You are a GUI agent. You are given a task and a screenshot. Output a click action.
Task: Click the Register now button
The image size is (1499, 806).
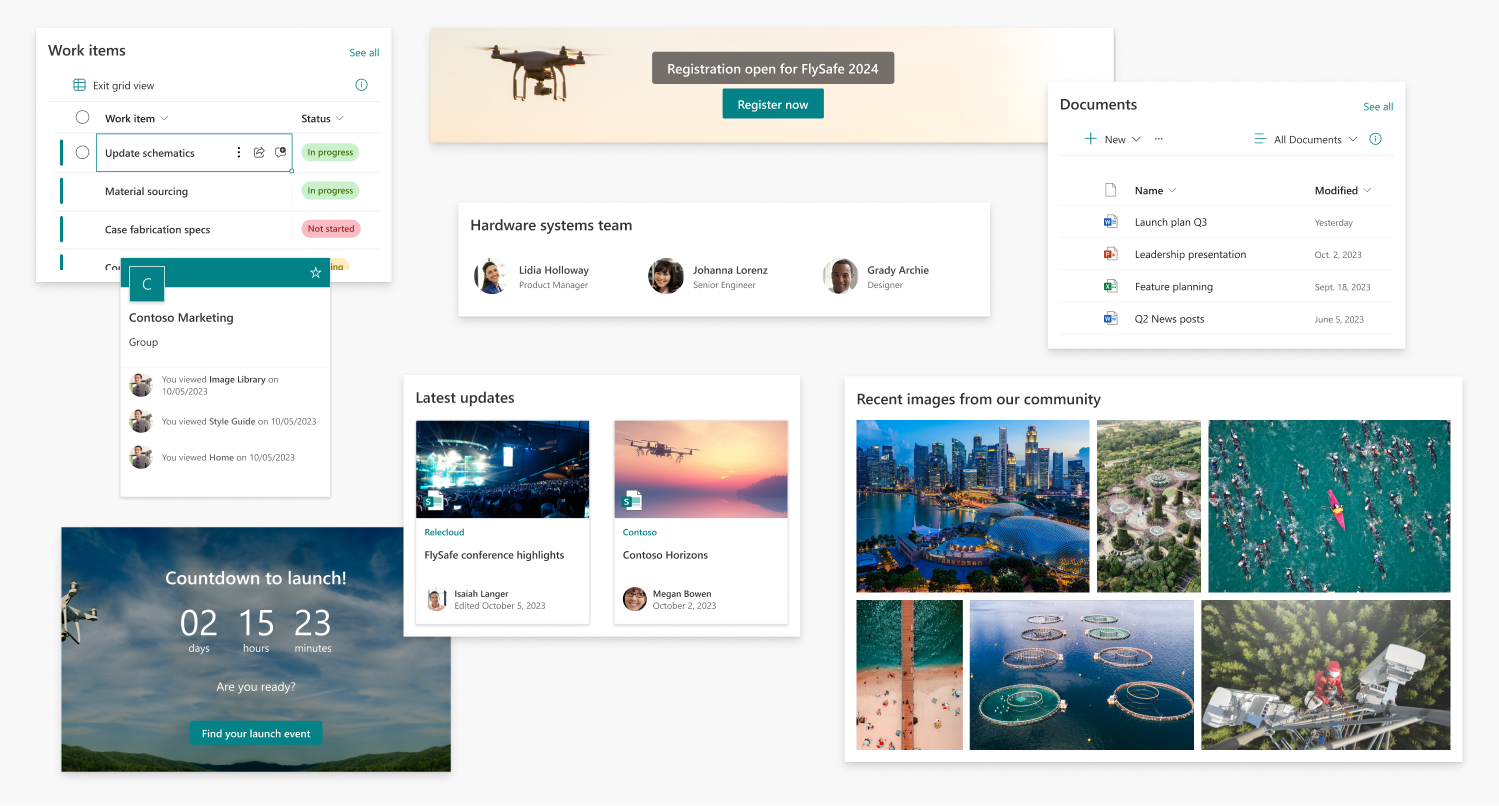pos(772,103)
